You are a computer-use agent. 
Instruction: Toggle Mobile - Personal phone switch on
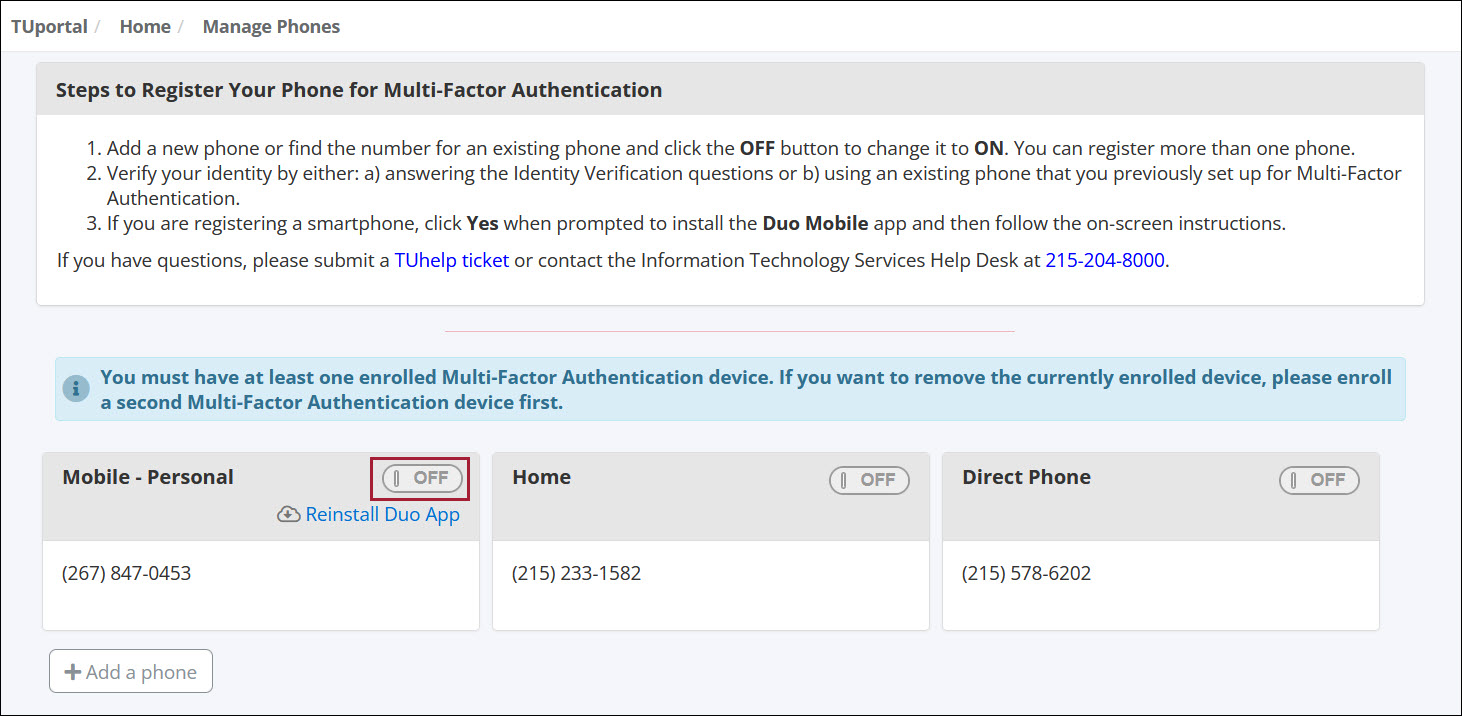tap(422, 478)
